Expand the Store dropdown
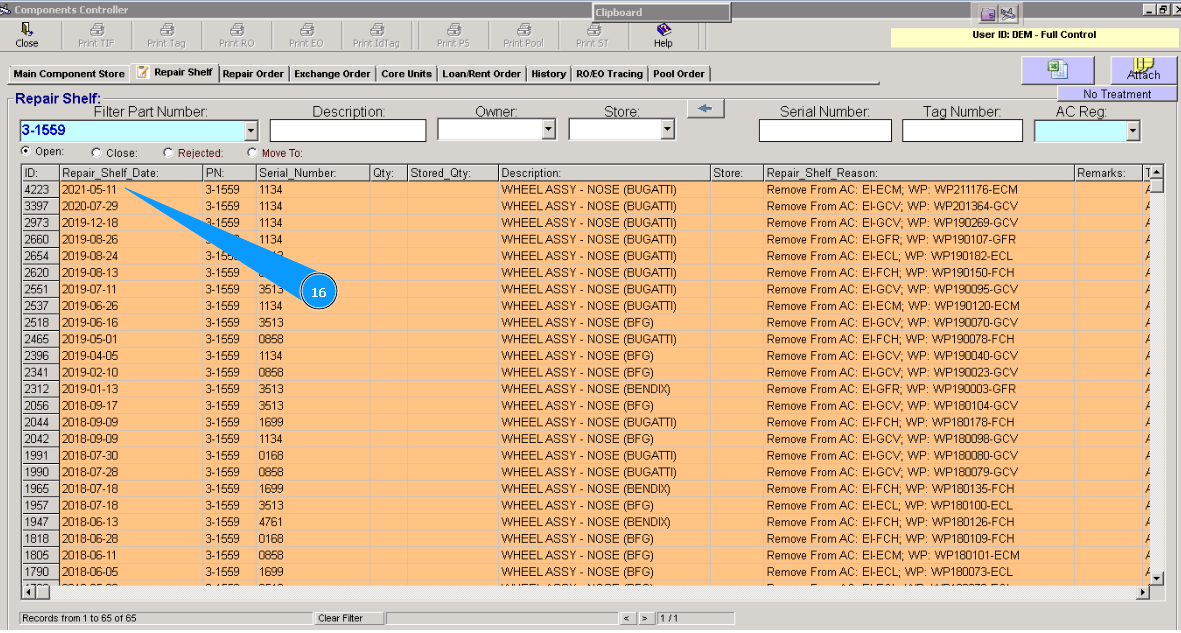 point(667,130)
